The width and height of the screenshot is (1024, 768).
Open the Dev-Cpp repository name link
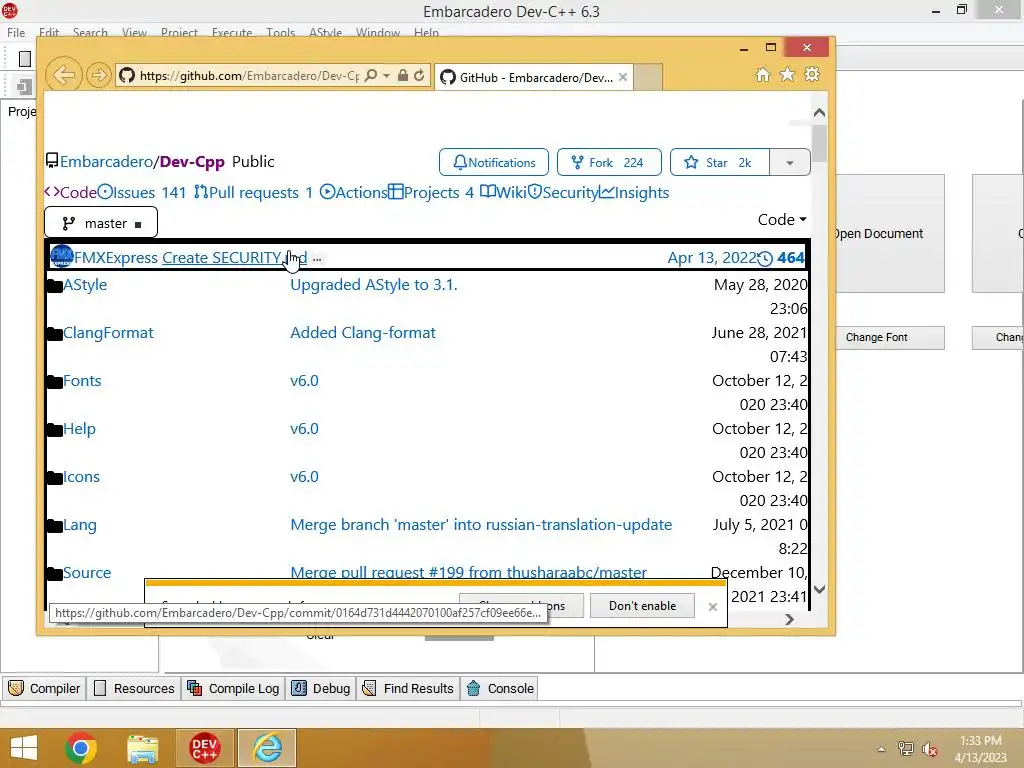(x=192, y=161)
